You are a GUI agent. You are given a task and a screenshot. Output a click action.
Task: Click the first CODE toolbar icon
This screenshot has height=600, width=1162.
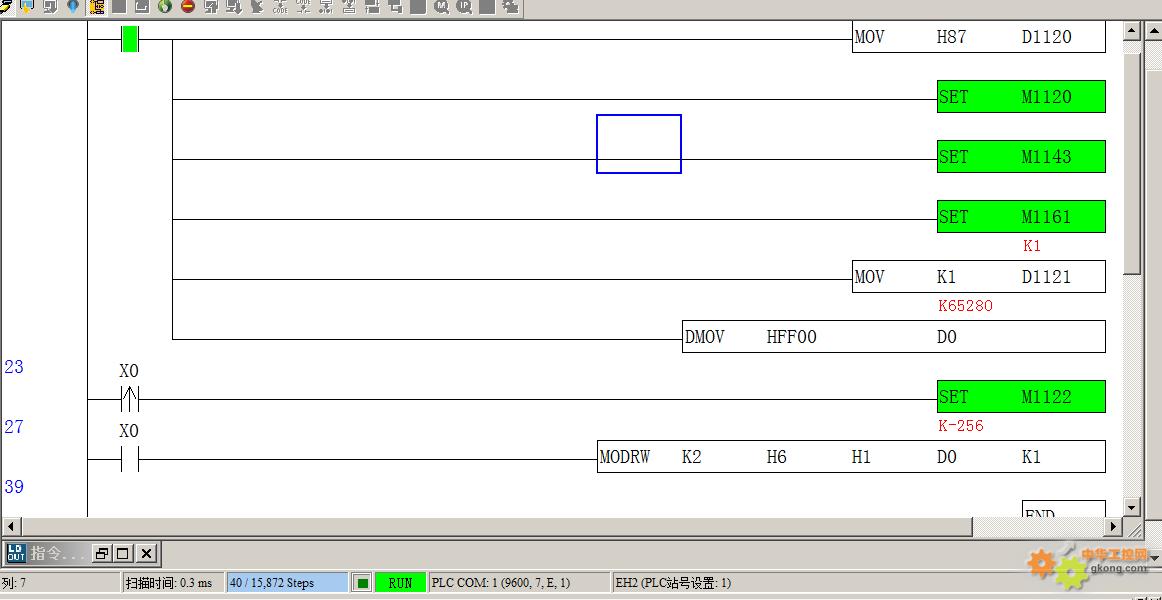[280, 7]
